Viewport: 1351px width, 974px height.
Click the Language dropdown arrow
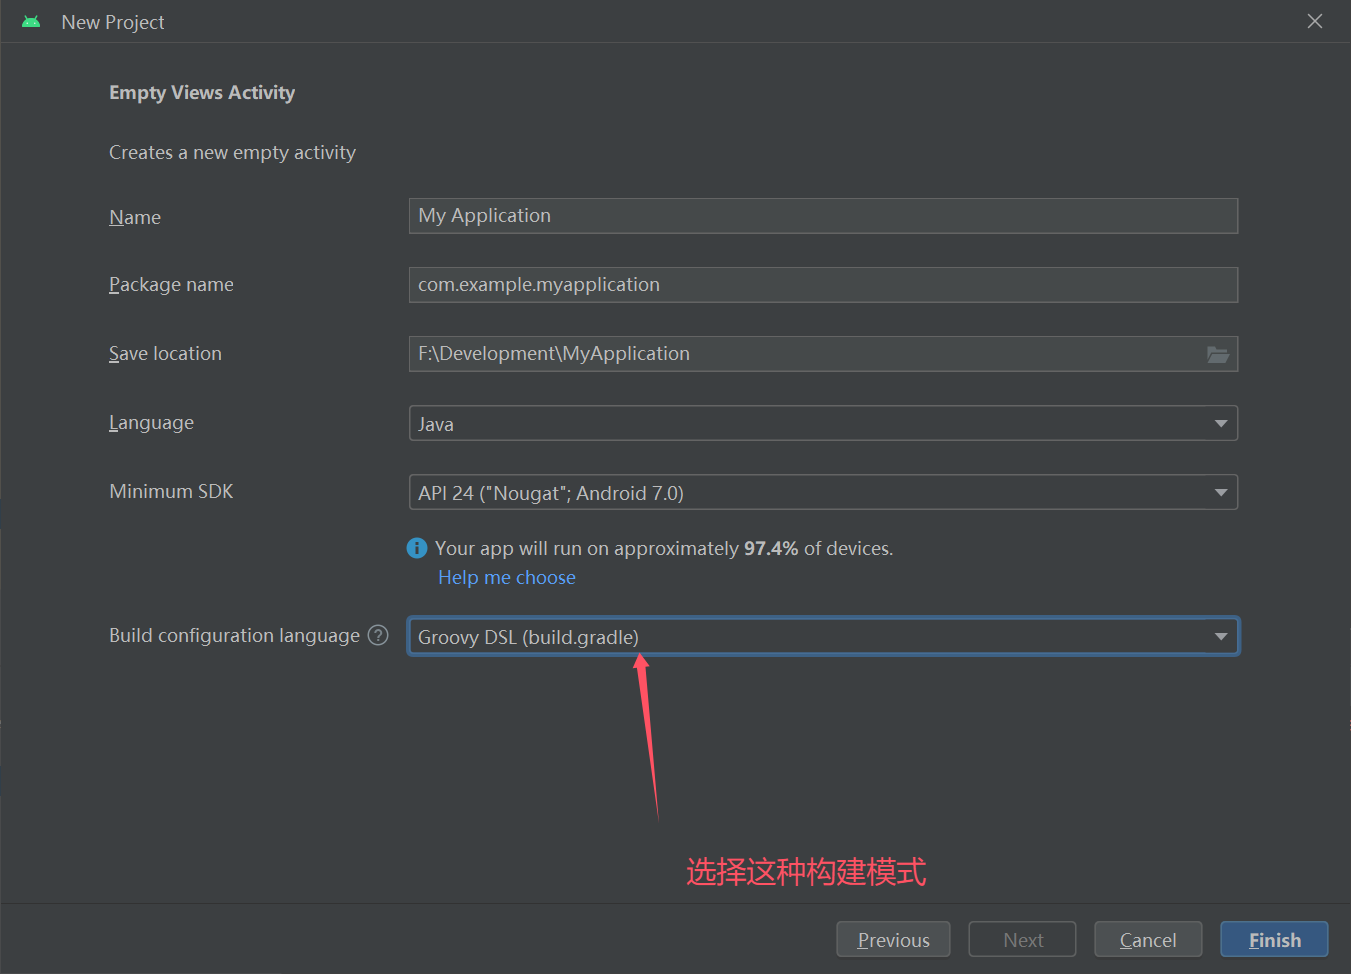pos(1221,423)
